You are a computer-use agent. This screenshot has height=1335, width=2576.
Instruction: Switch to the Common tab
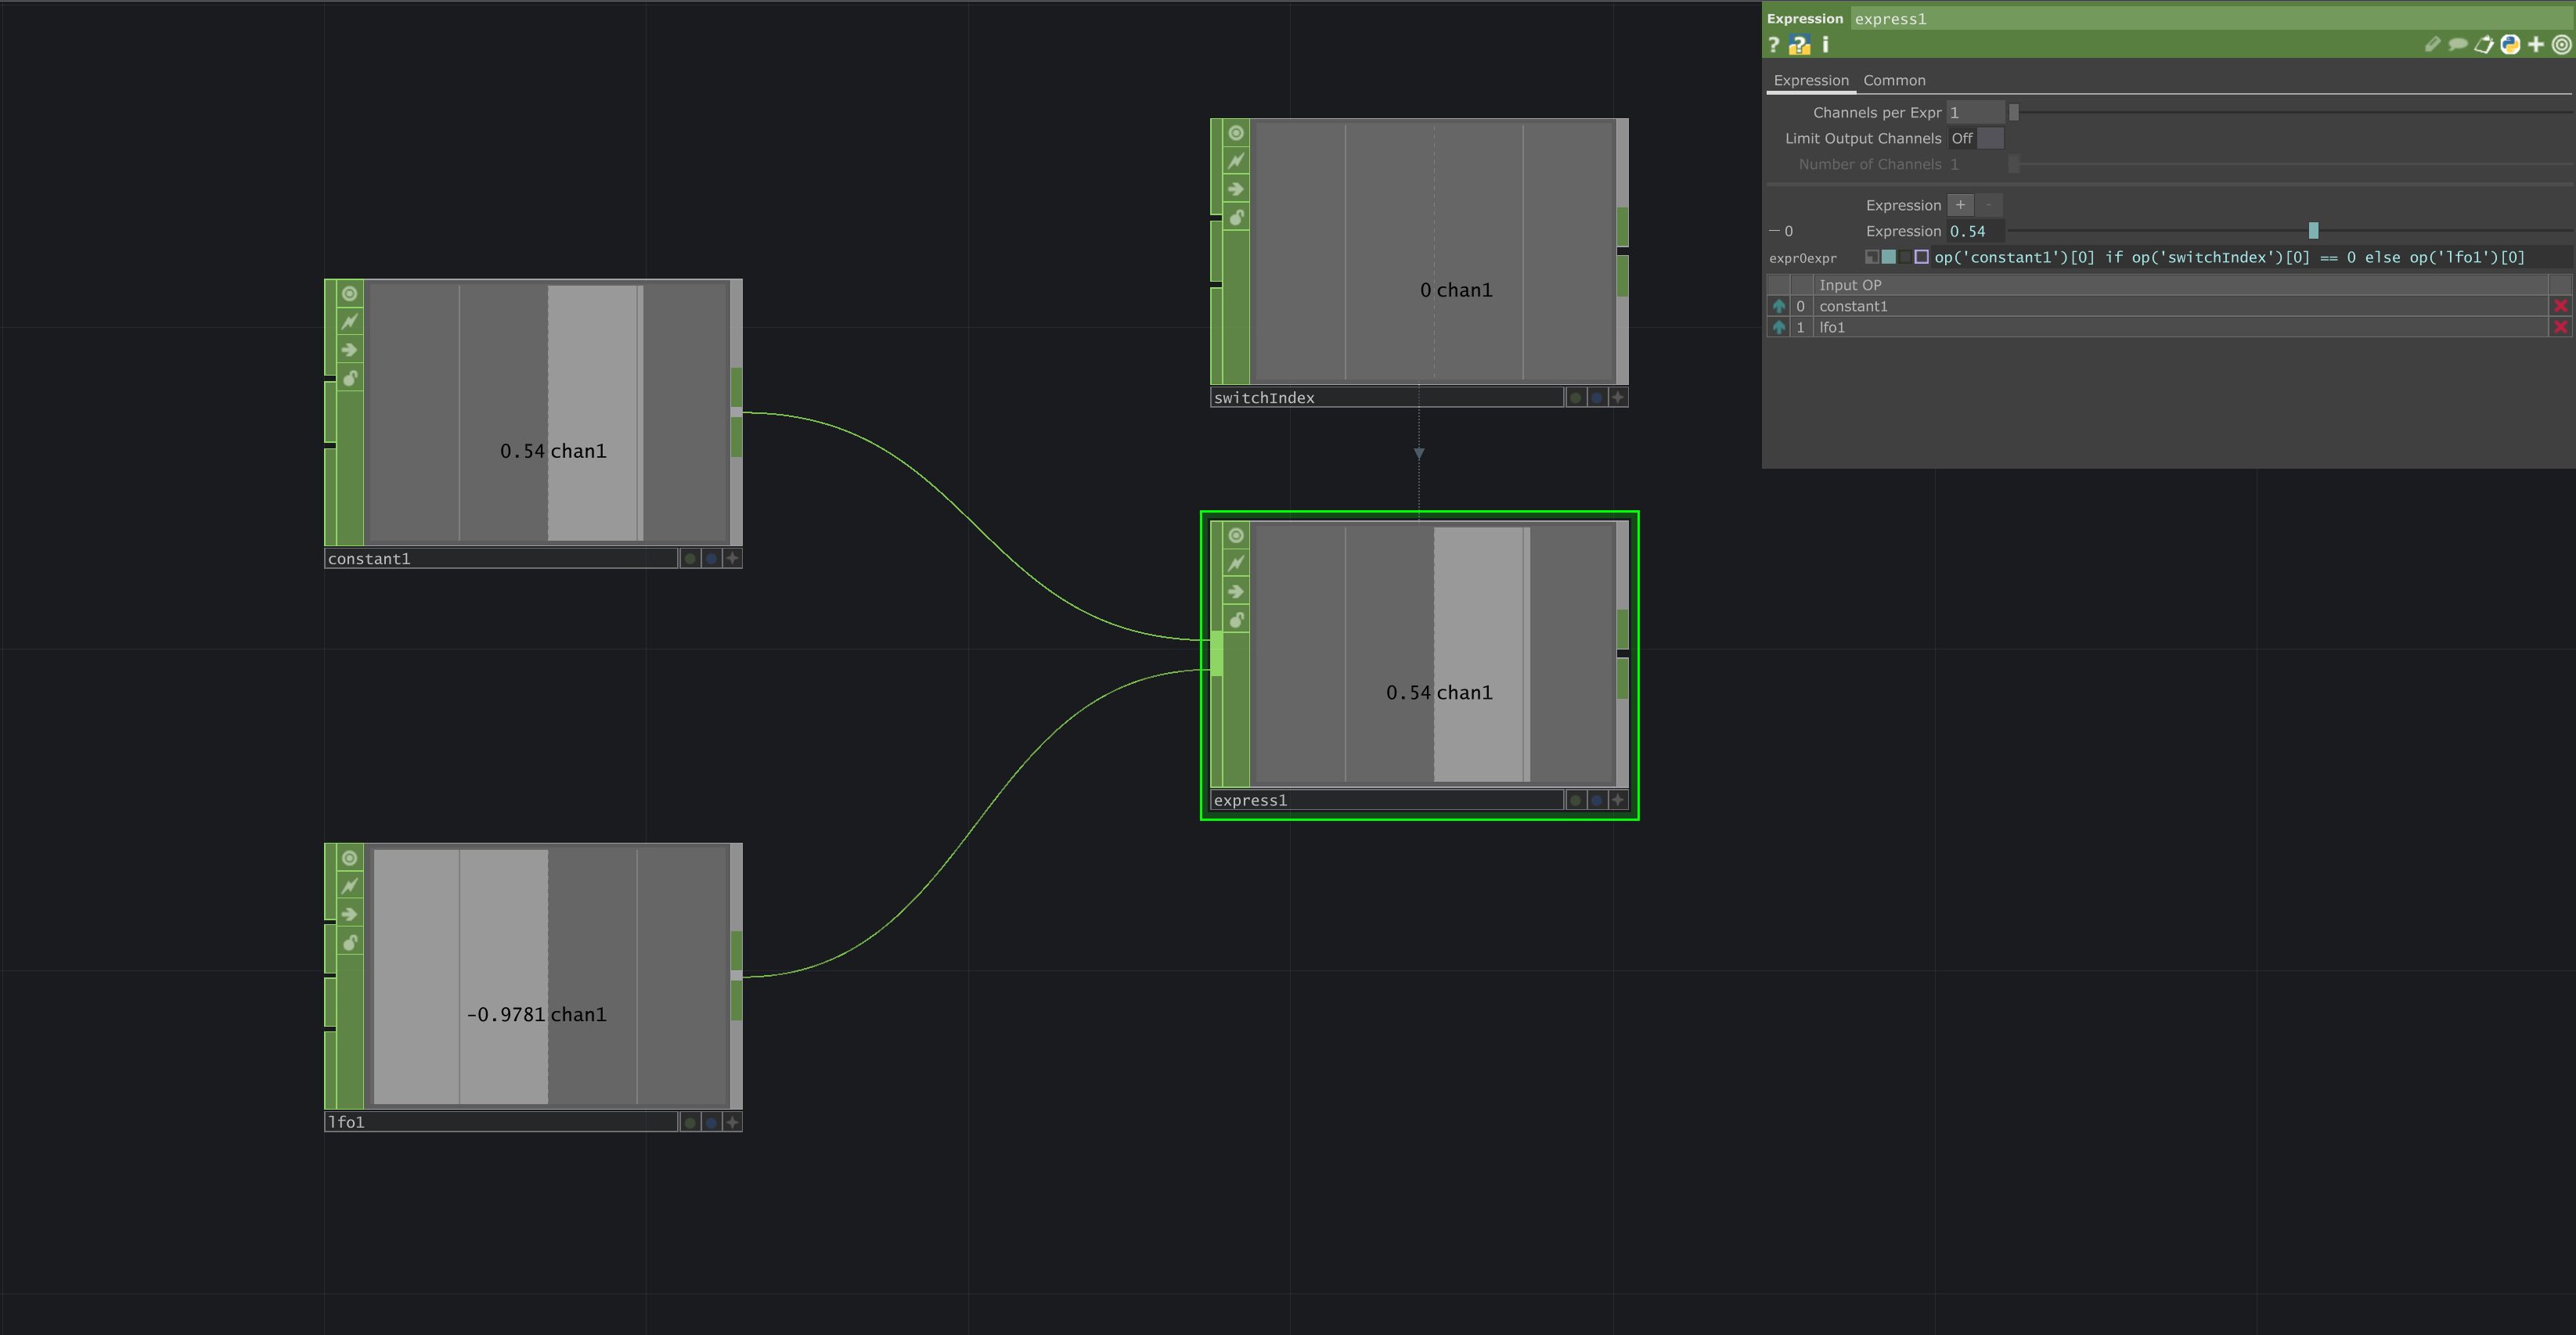(1894, 80)
